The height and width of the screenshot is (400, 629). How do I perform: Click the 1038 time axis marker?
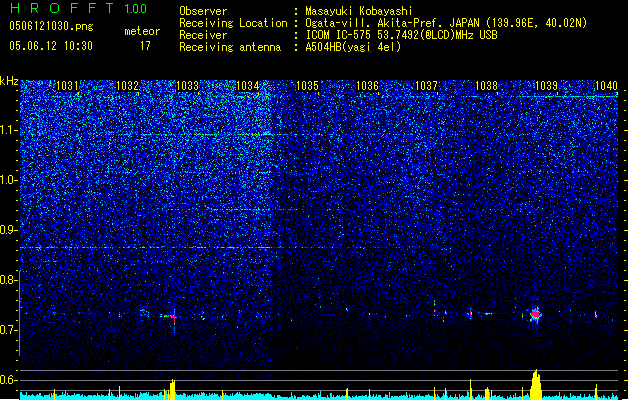pos(486,86)
